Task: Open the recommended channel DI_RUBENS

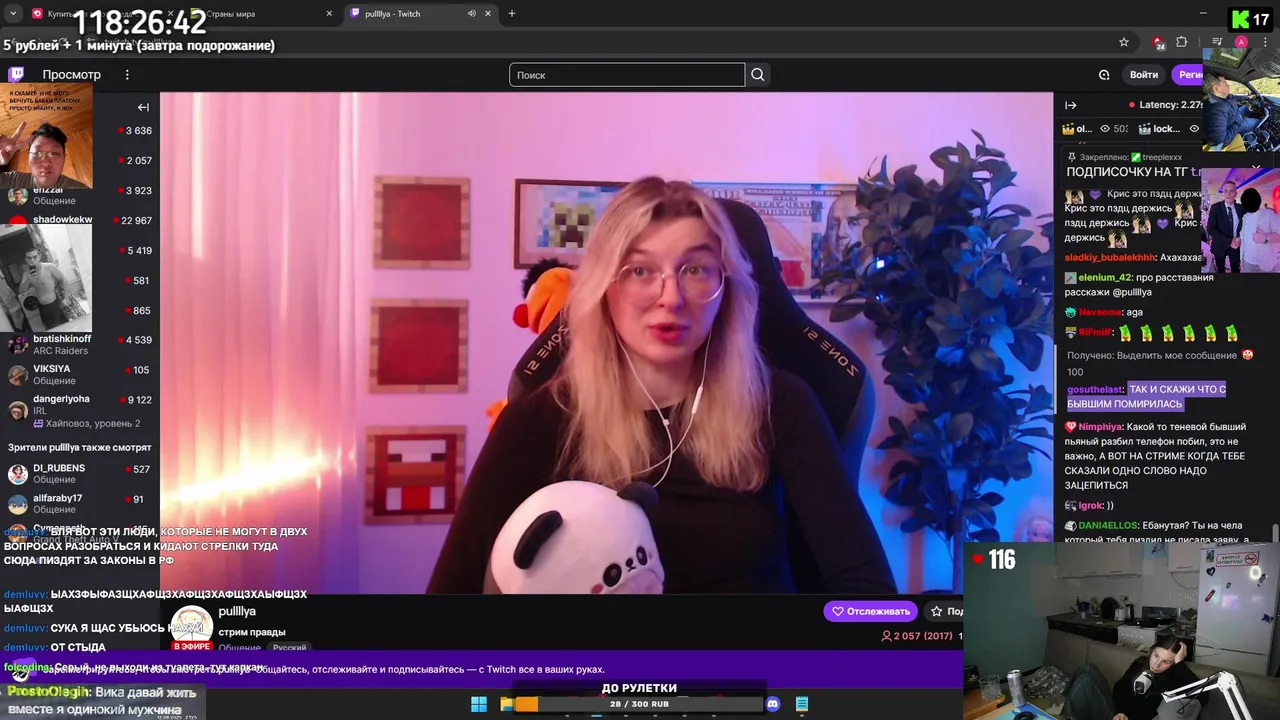Action: [x=80, y=474]
